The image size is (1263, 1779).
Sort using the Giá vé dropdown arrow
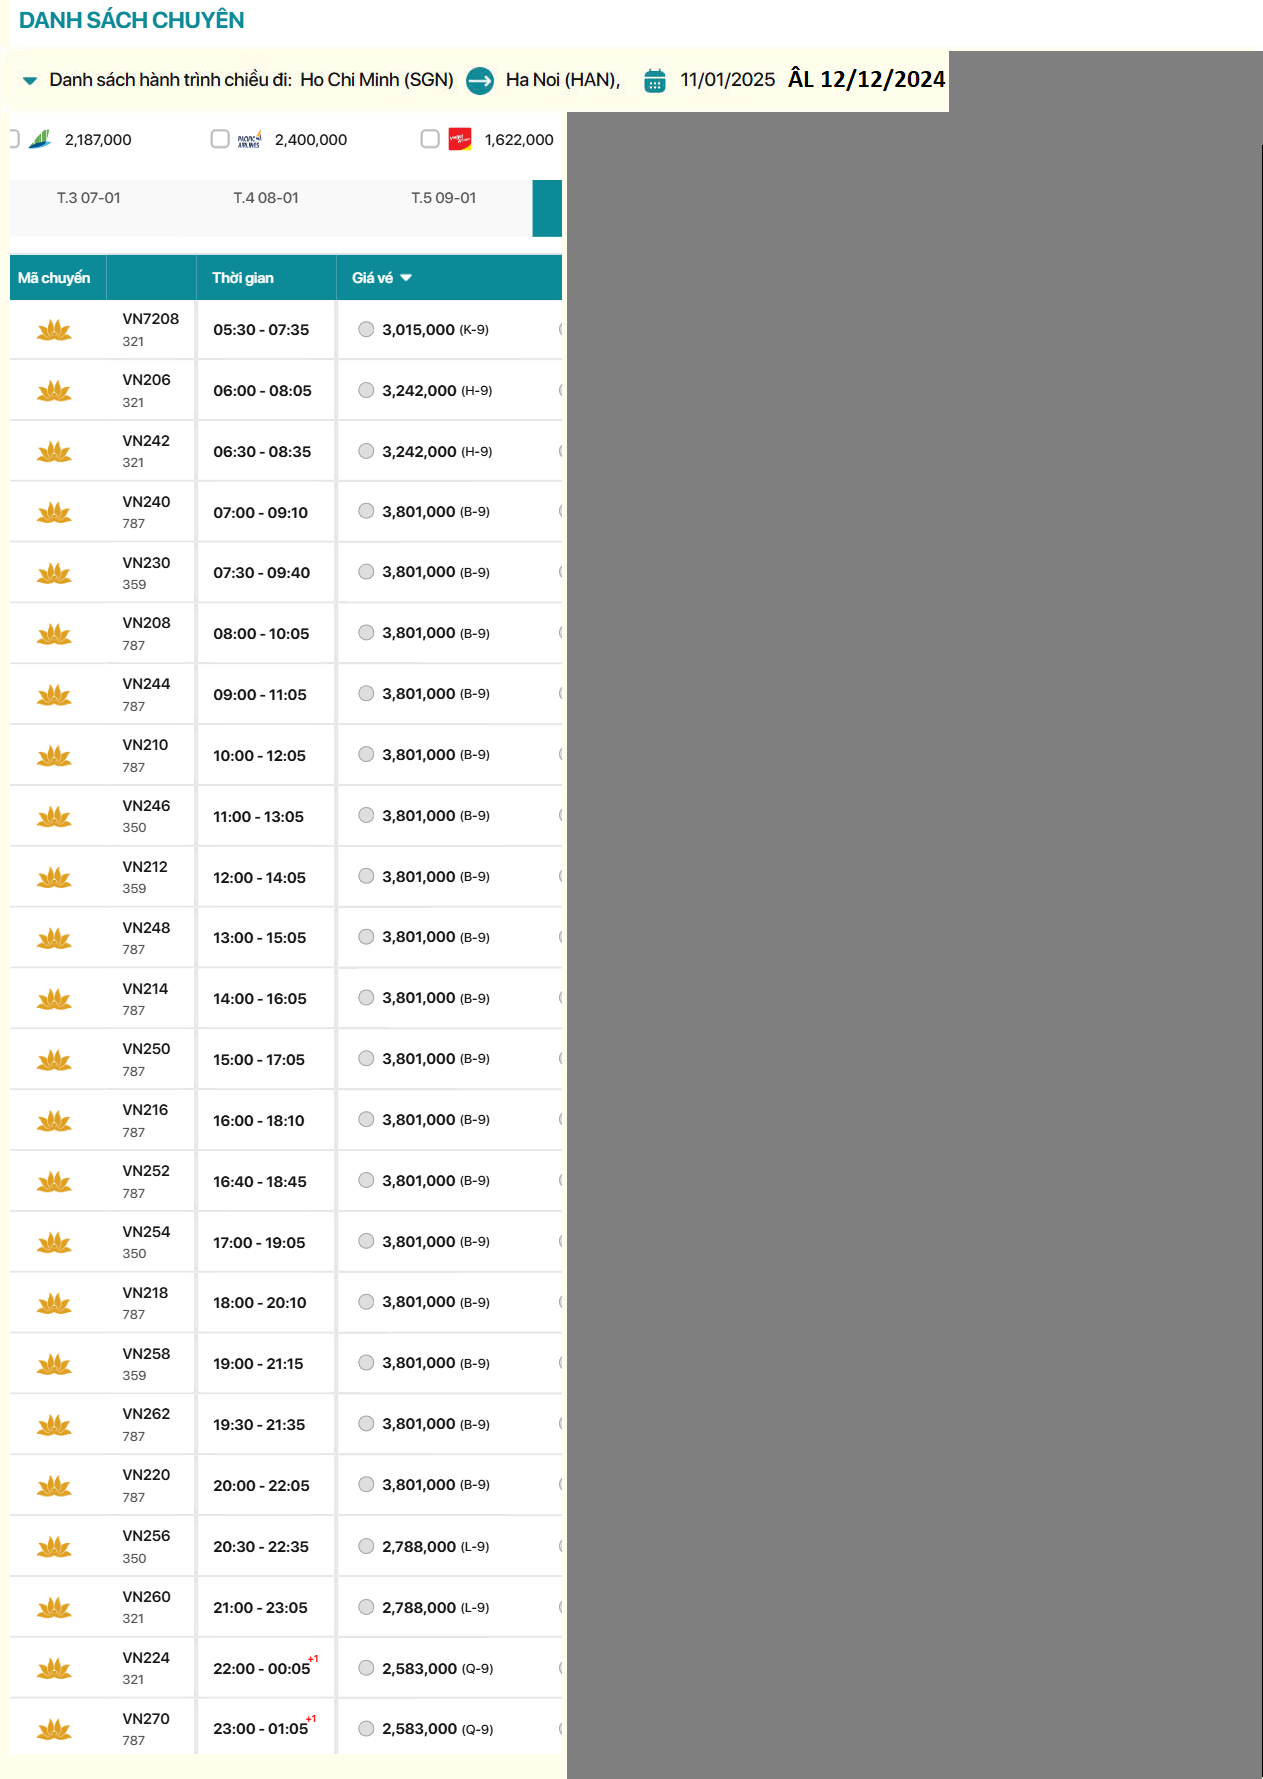[406, 278]
